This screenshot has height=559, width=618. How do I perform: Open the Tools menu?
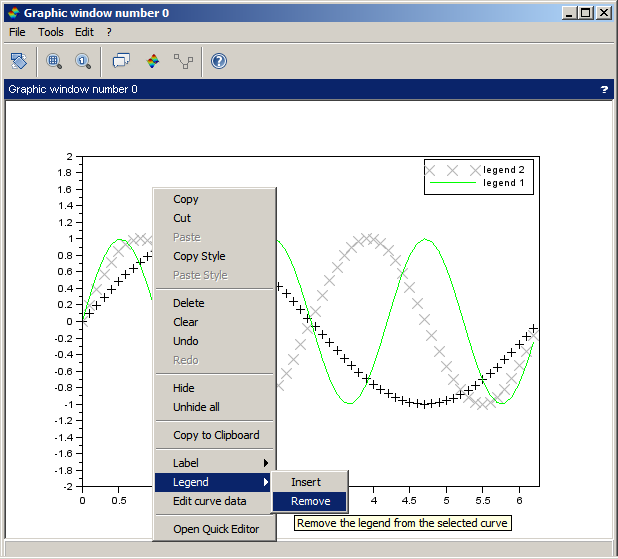coord(50,32)
